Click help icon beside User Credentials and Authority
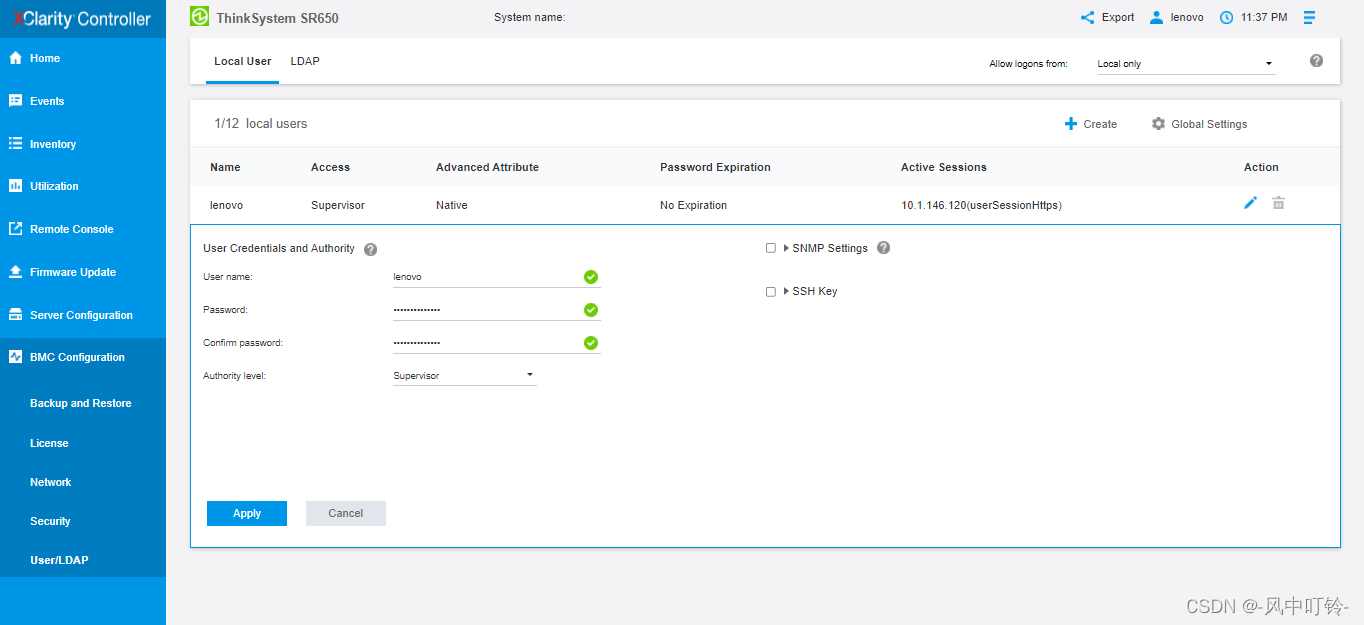 (x=370, y=249)
